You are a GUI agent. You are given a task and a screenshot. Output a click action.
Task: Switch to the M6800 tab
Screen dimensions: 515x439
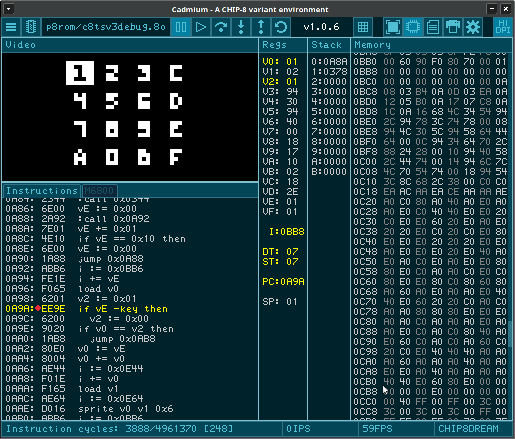(x=99, y=191)
